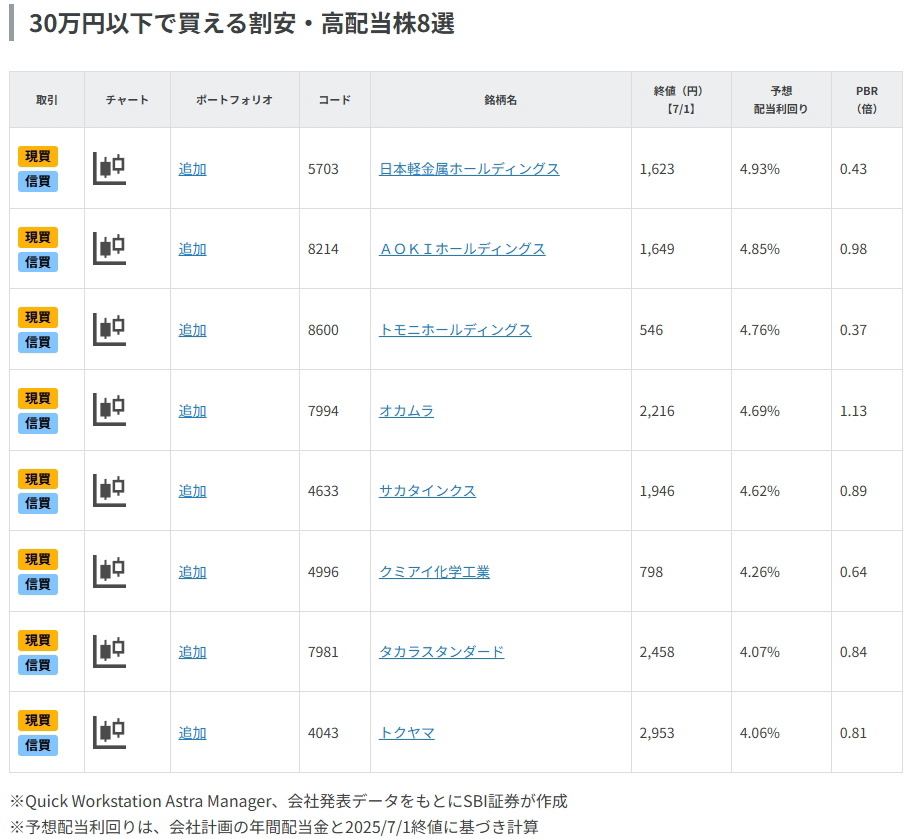Open chart icon for 日本軽金属ホールディングス
This screenshot has height=839, width=910.
click(110, 169)
